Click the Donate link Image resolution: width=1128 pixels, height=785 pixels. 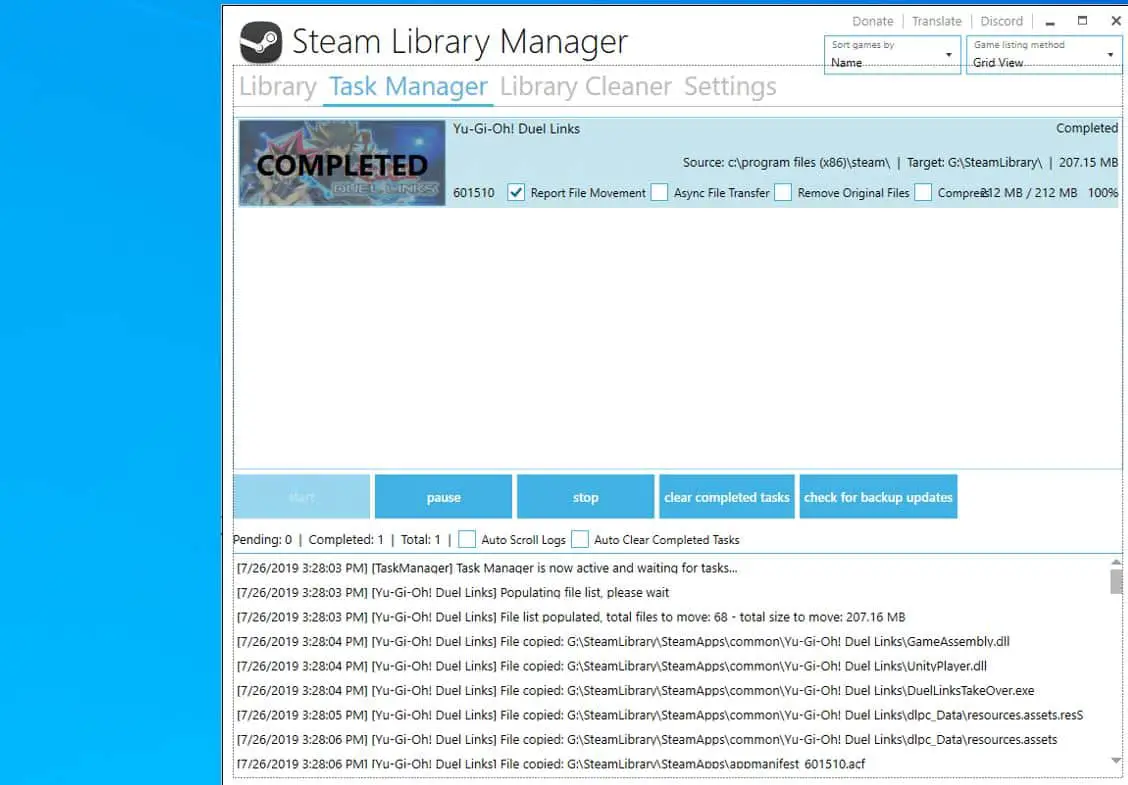pyautogui.click(x=873, y=21)
